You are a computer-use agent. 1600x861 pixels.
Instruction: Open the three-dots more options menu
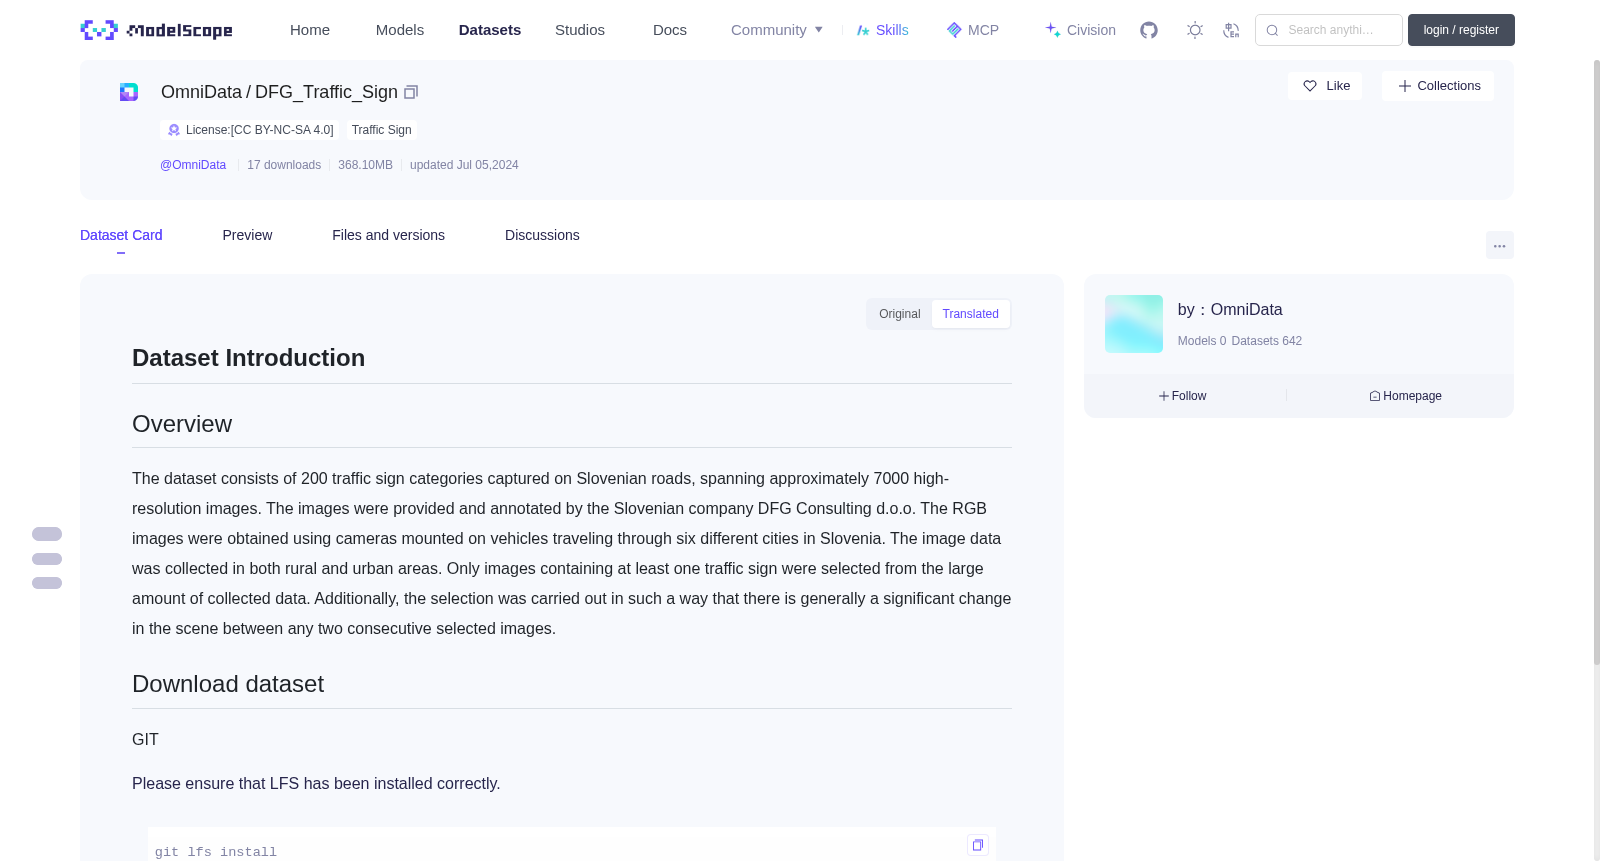(1499, 245)
